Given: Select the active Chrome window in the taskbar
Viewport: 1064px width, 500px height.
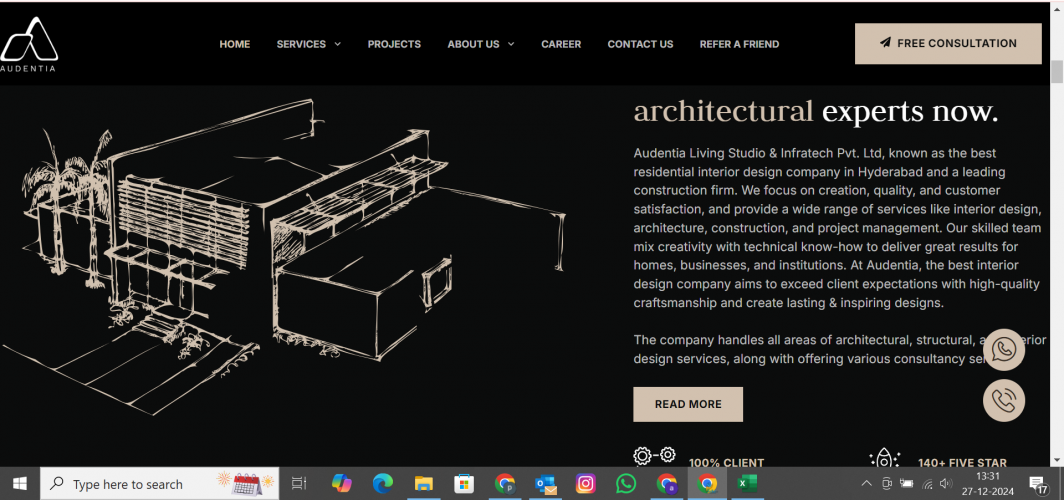Looking at the screenshot, I should 708,484.
